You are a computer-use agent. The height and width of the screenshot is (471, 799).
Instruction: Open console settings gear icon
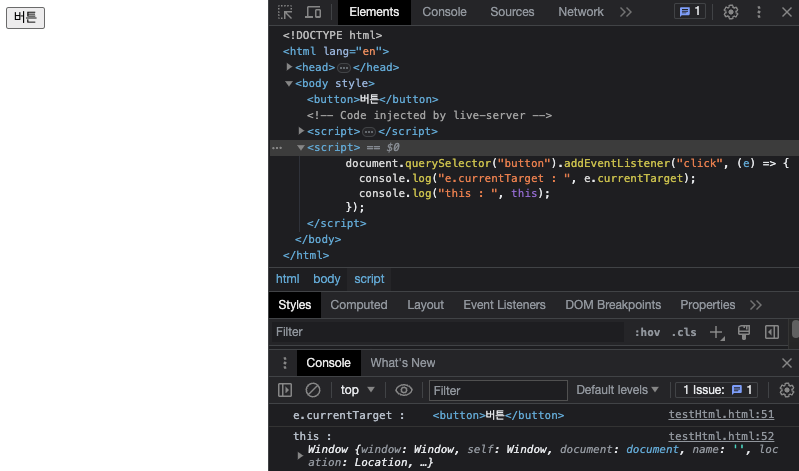tap(787, 390)
